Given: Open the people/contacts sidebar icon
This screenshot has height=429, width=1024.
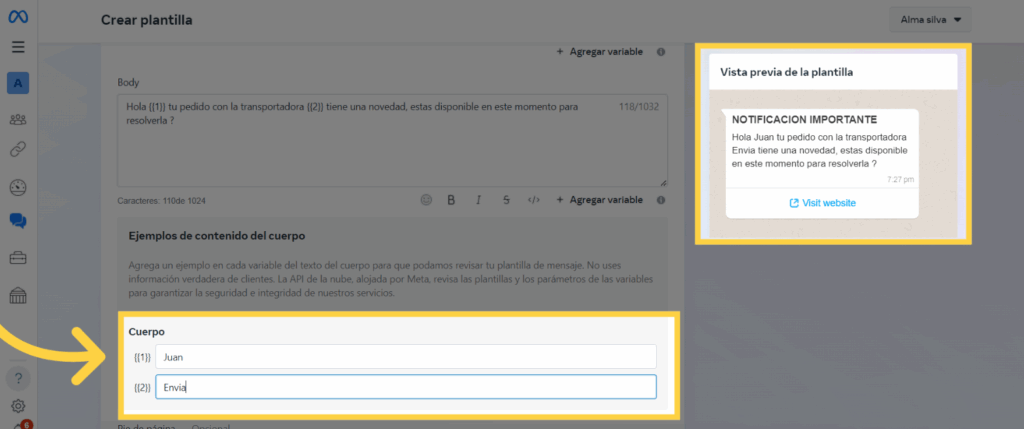Looking at the screenshot, I should coord(18,119).
